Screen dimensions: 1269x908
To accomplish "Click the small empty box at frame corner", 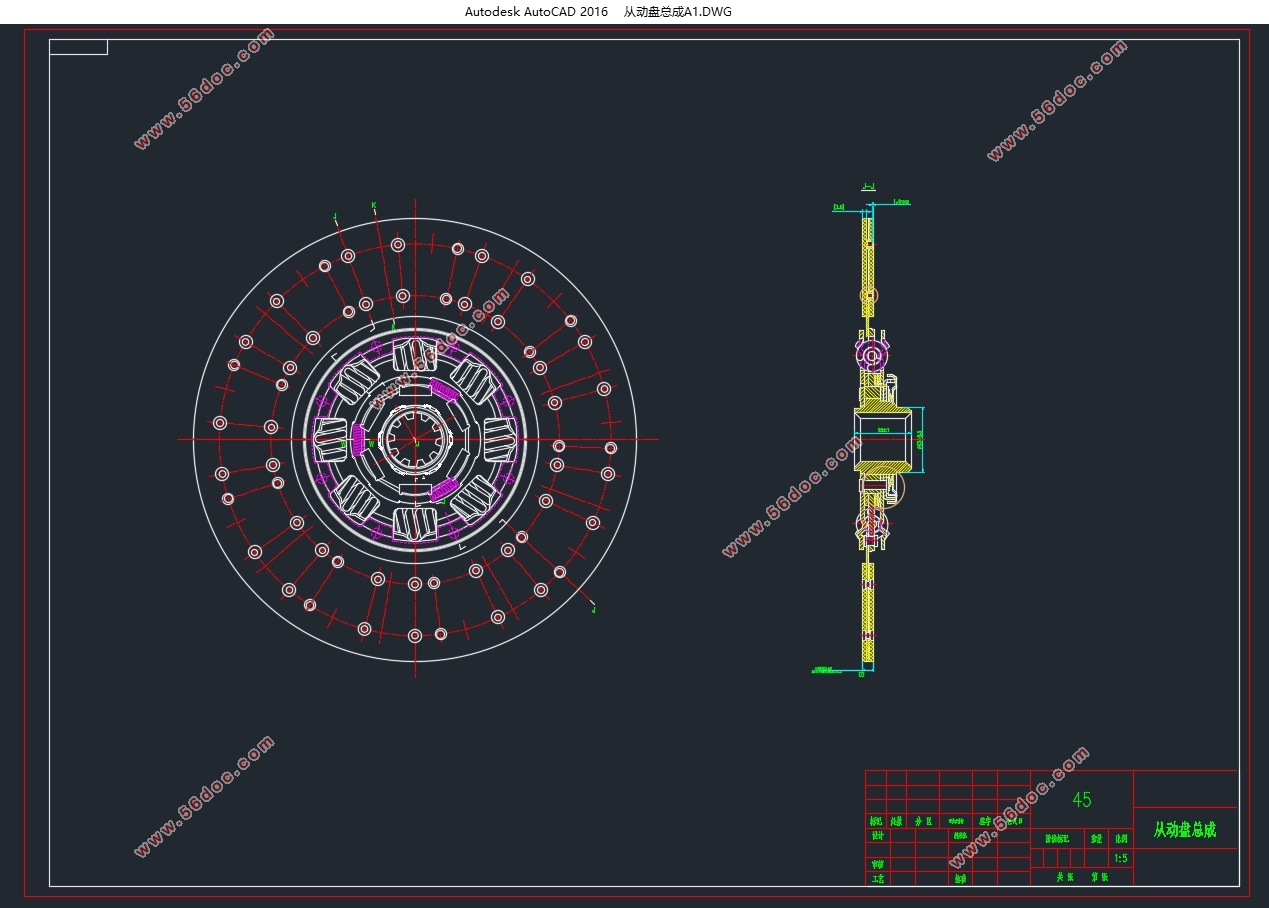I will pos(78,47).
